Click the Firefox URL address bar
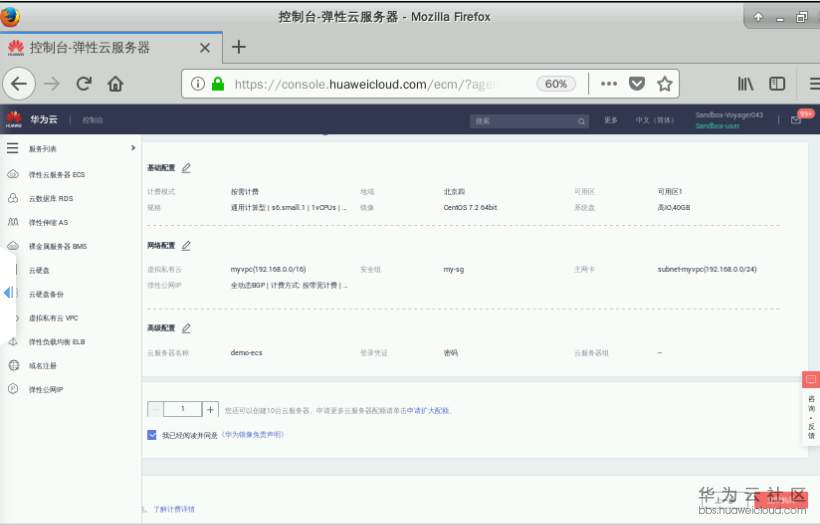Screen dimensions: 820x525 coord(366,84)
